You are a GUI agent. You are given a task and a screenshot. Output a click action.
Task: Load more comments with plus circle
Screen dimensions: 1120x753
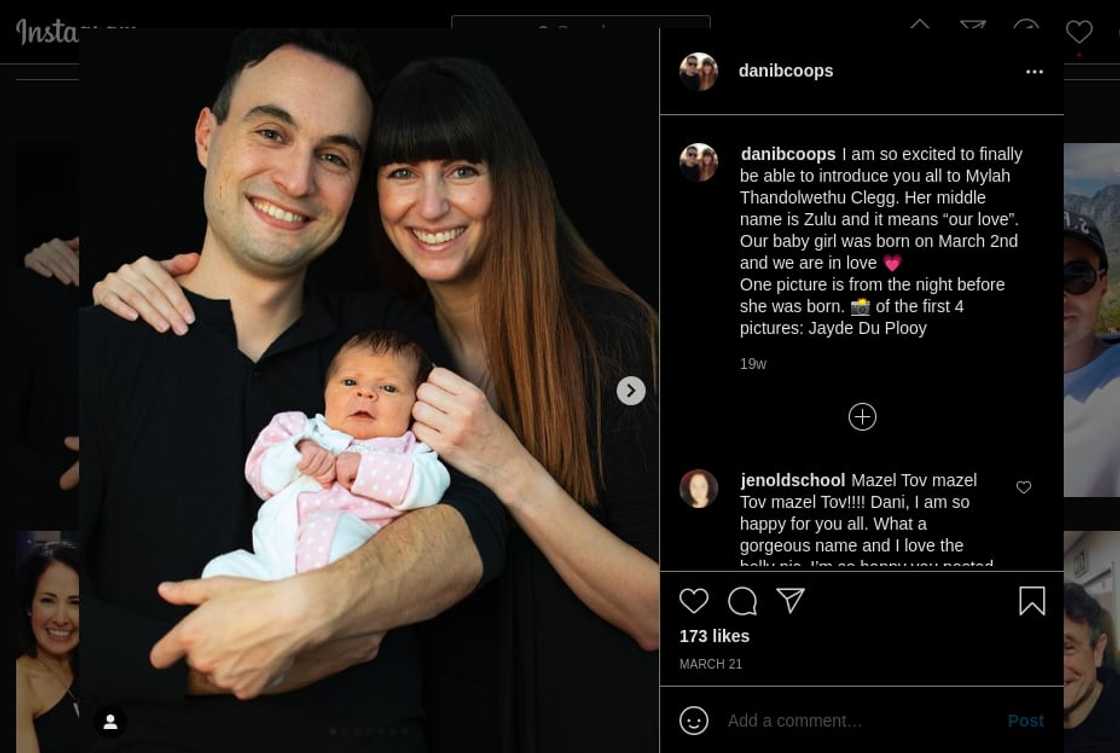coord(862,417)
